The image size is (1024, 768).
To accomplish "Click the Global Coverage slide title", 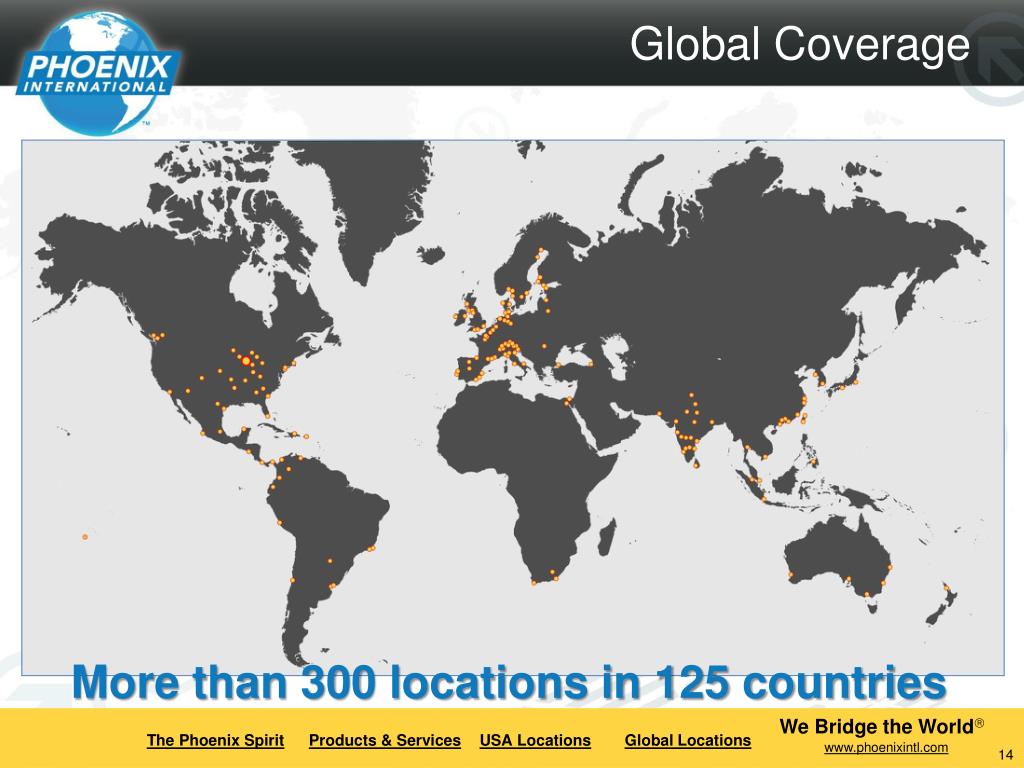I will (799, 44).
